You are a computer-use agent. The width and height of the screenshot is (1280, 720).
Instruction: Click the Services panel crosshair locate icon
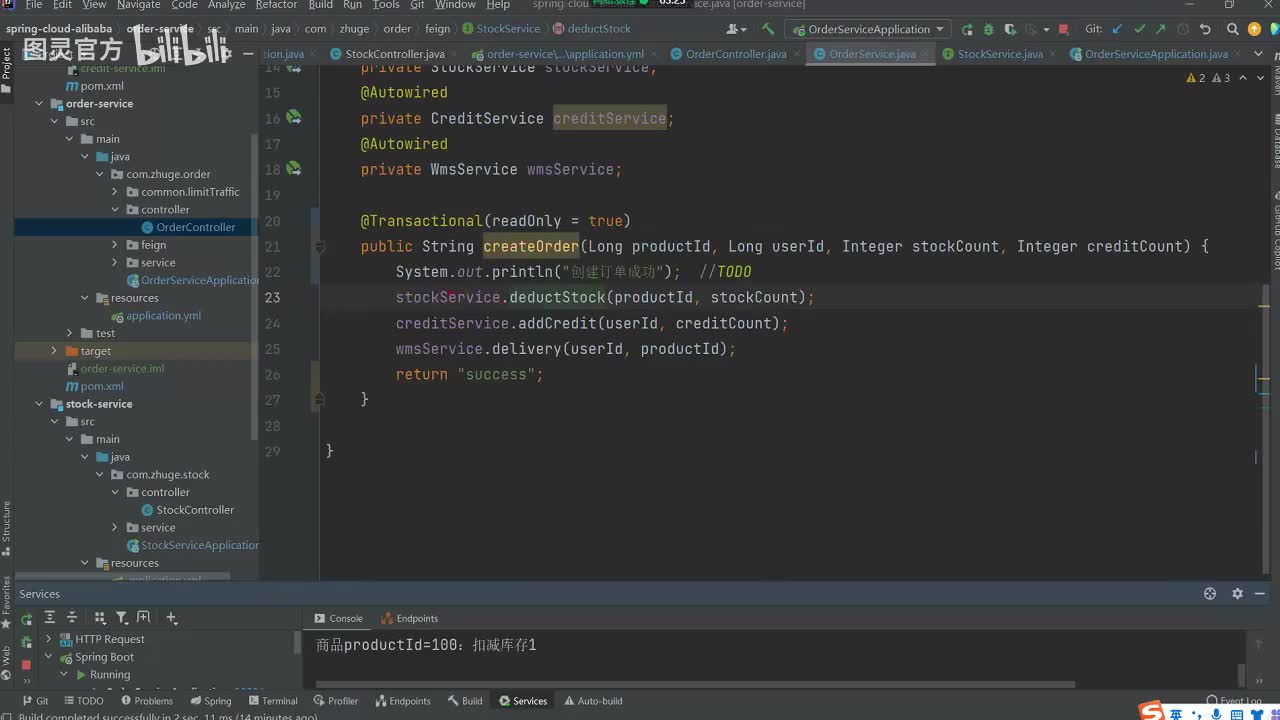click(x=1210, y=593)
